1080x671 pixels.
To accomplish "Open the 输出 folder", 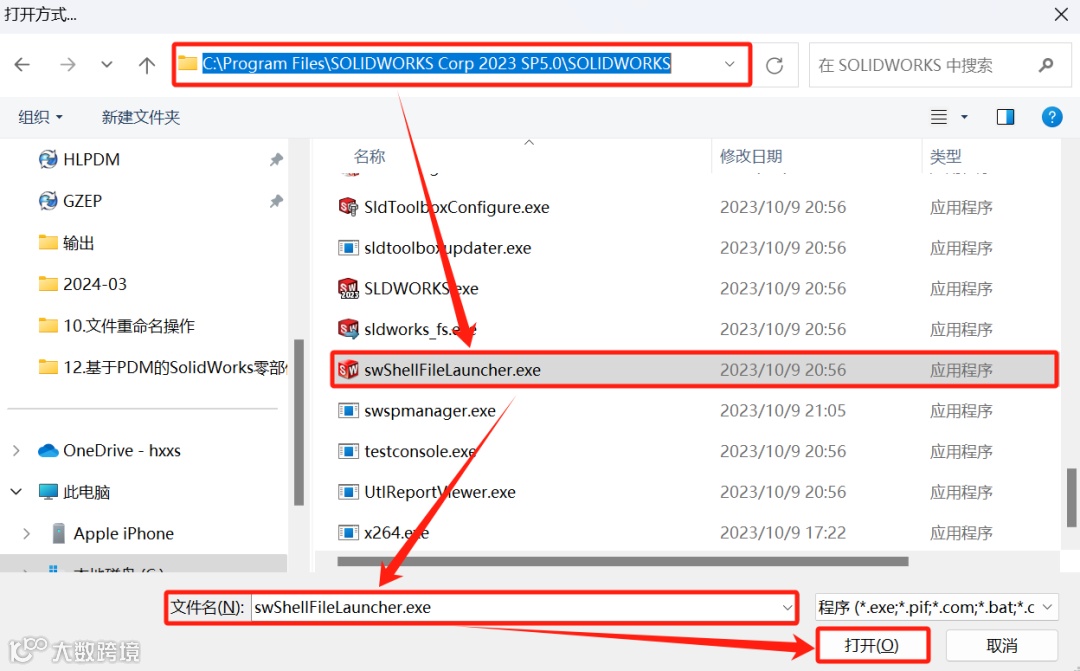I will pyautogui.click(x=67, y=243).
